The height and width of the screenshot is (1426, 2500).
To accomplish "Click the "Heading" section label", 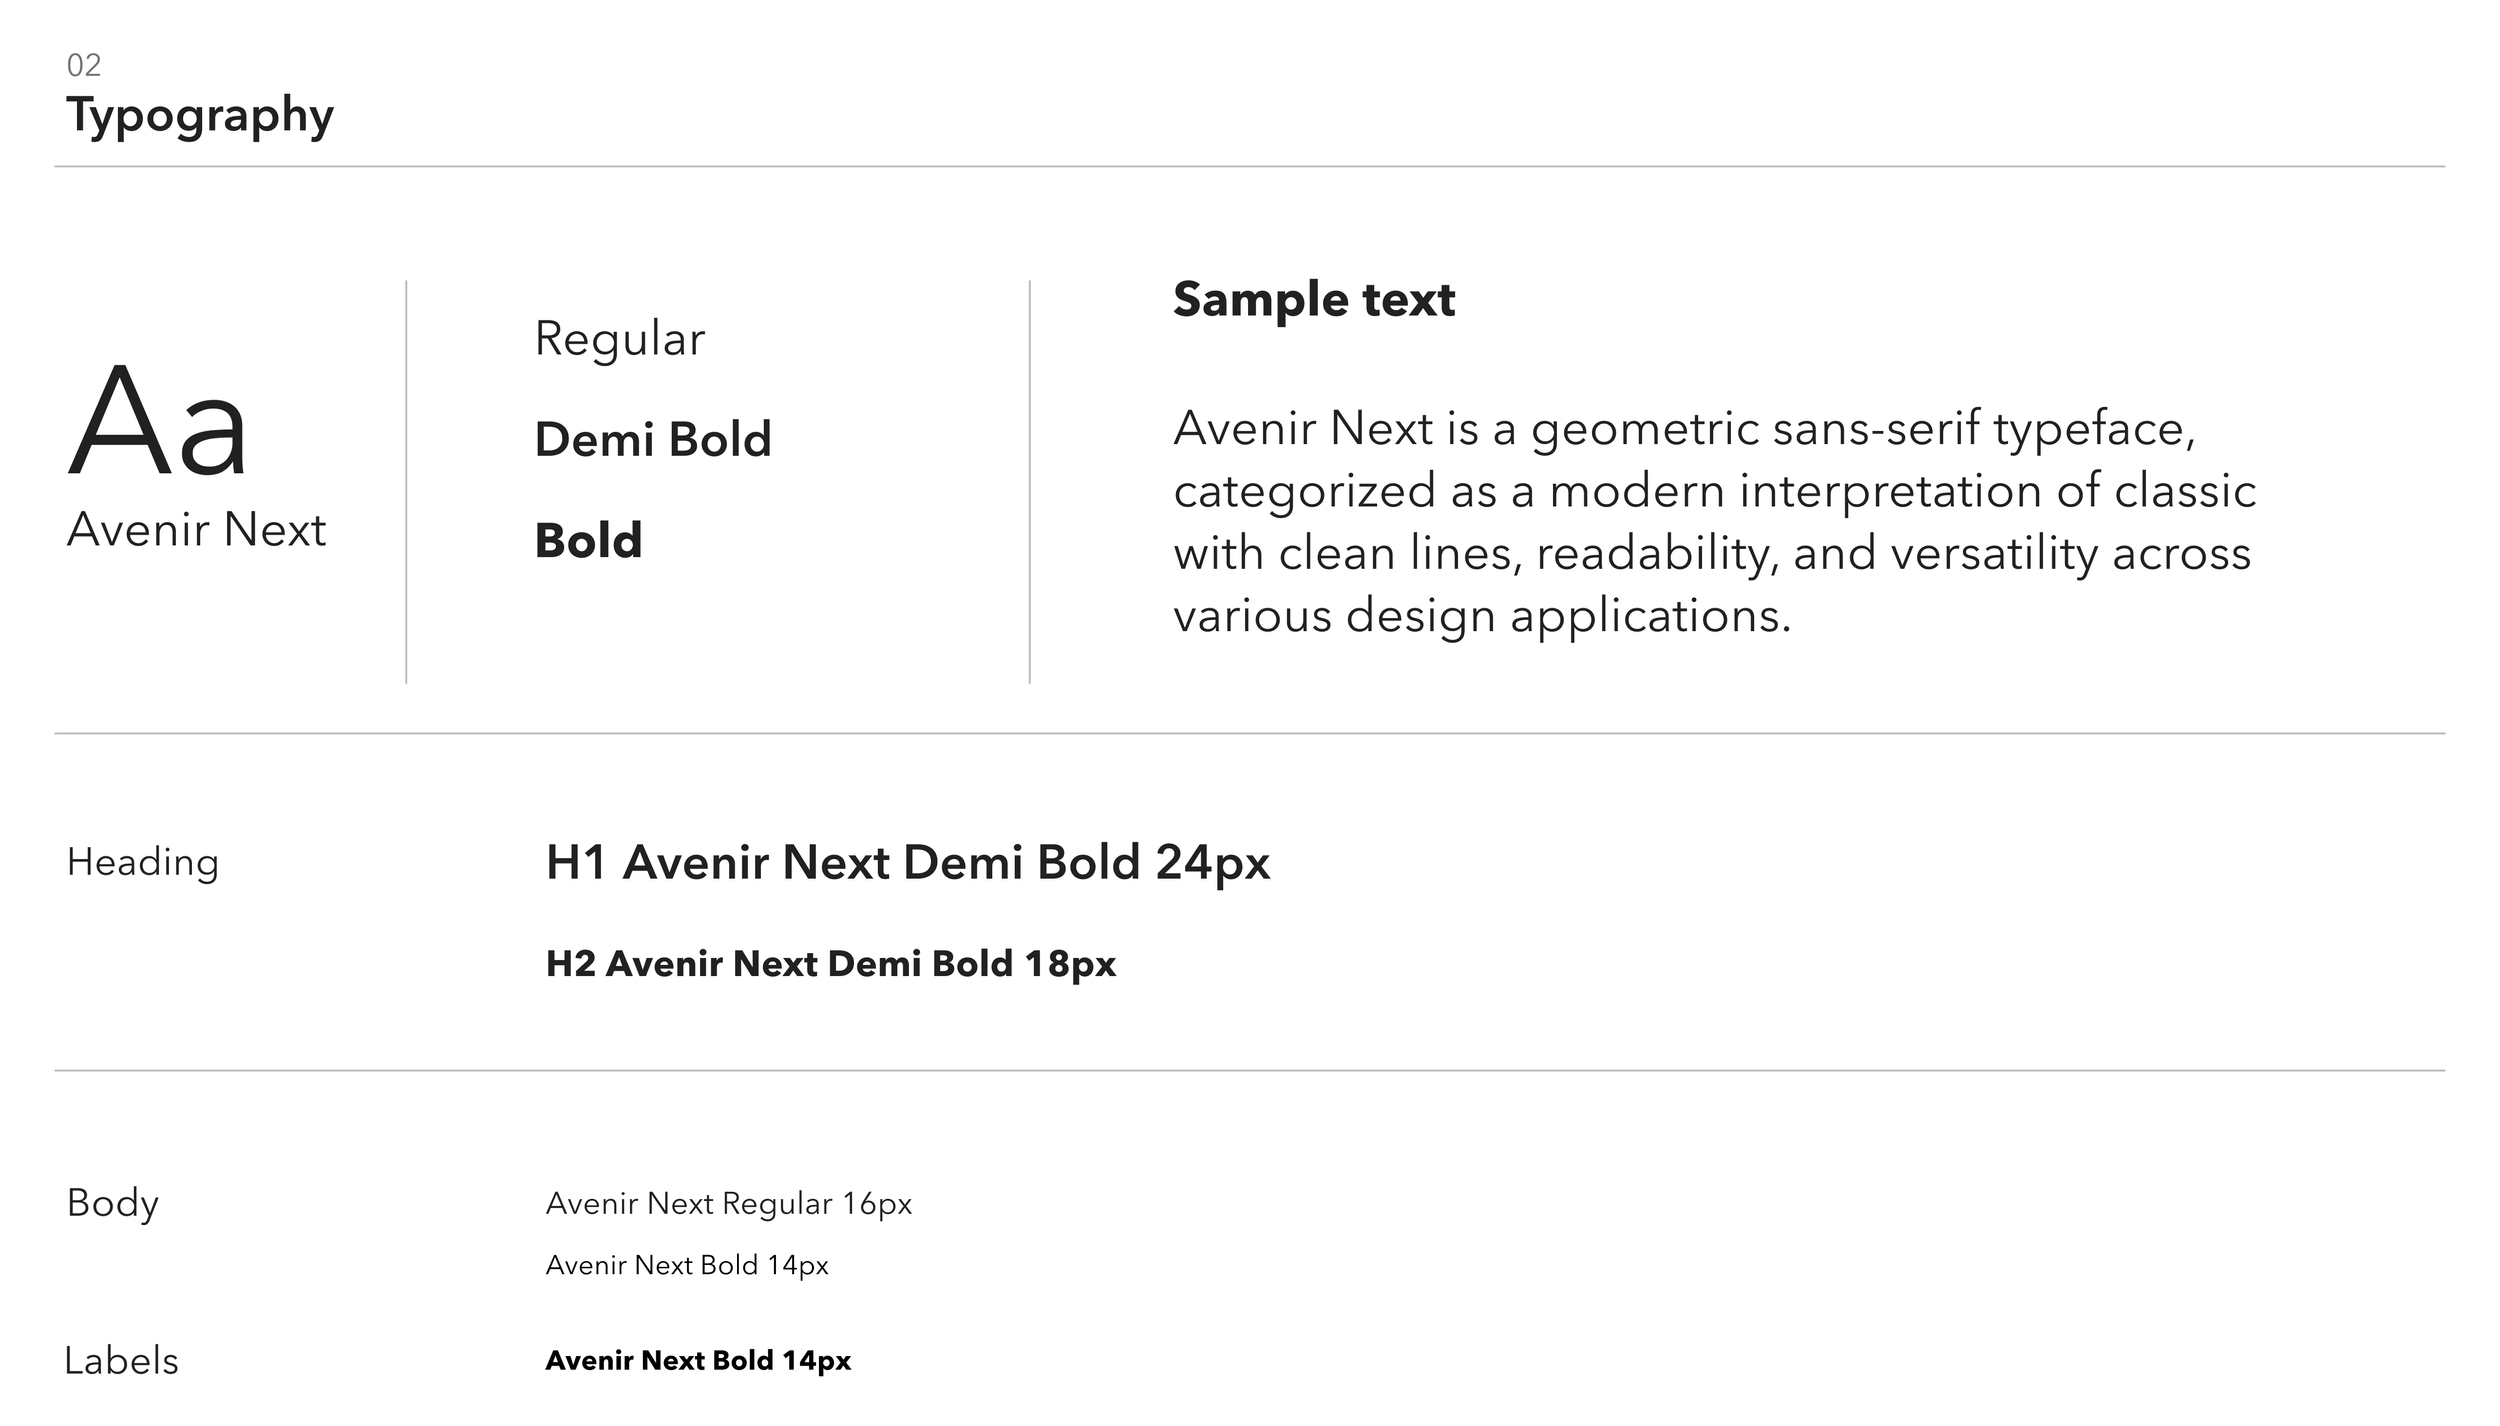I will [x=142, y=863].
